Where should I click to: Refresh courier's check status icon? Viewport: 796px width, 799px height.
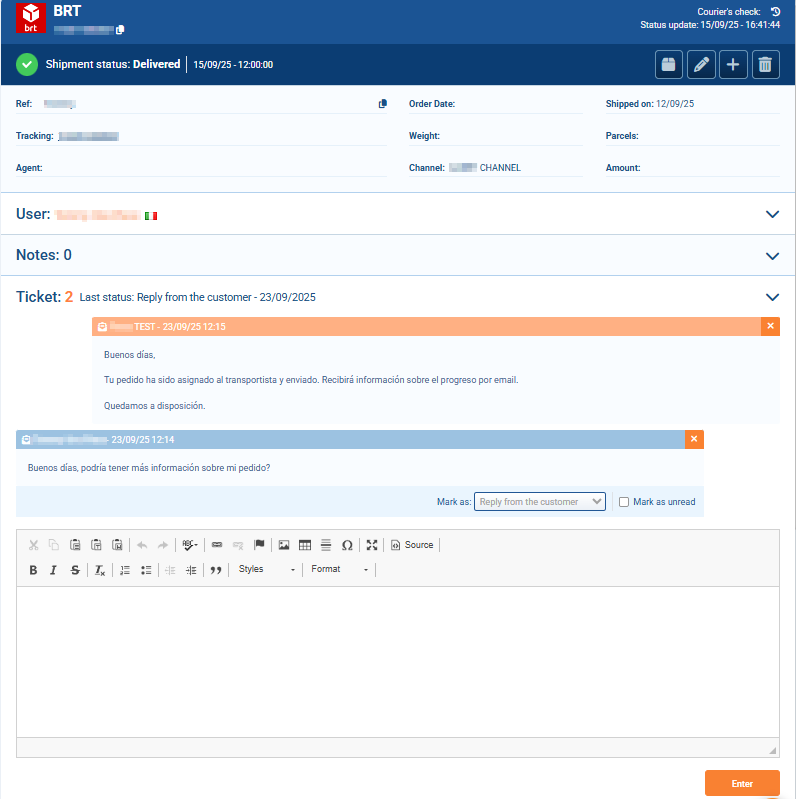(775, 11)
